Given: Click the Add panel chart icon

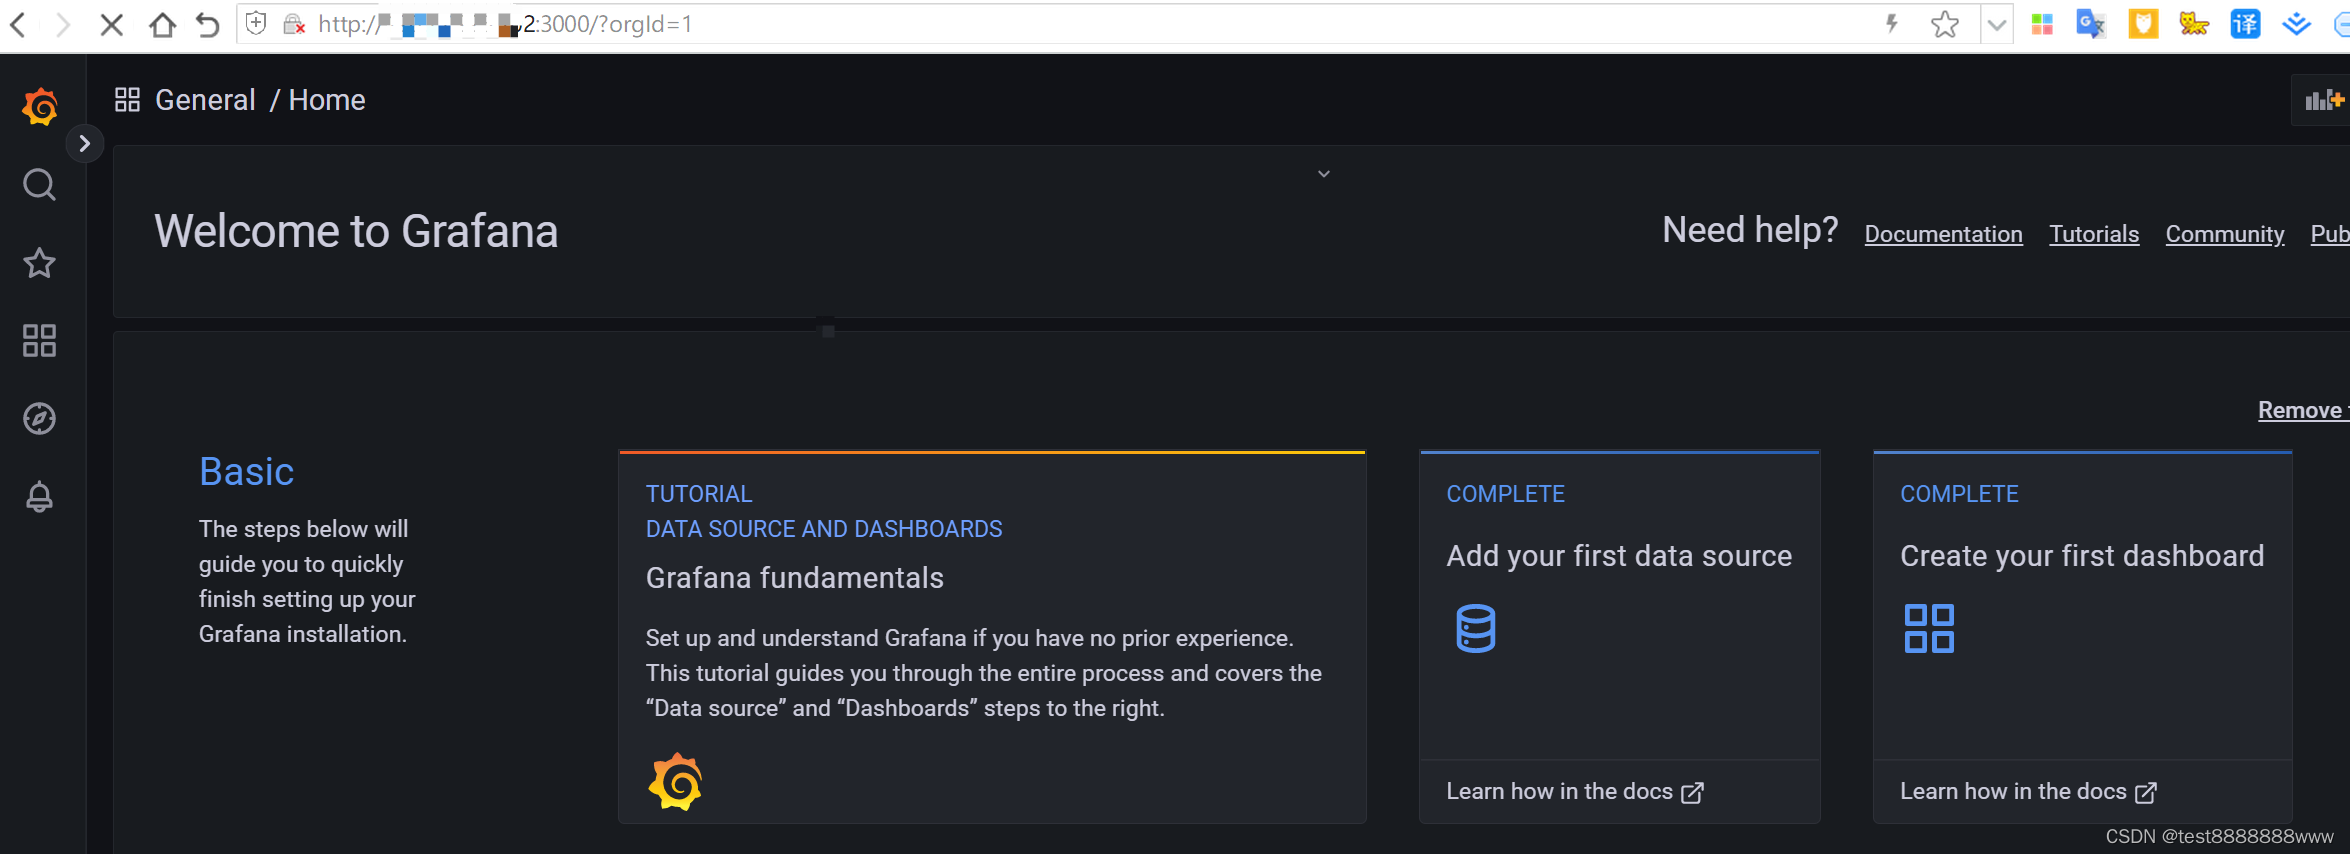Looking at the screenshot, I should (2323, 100).
